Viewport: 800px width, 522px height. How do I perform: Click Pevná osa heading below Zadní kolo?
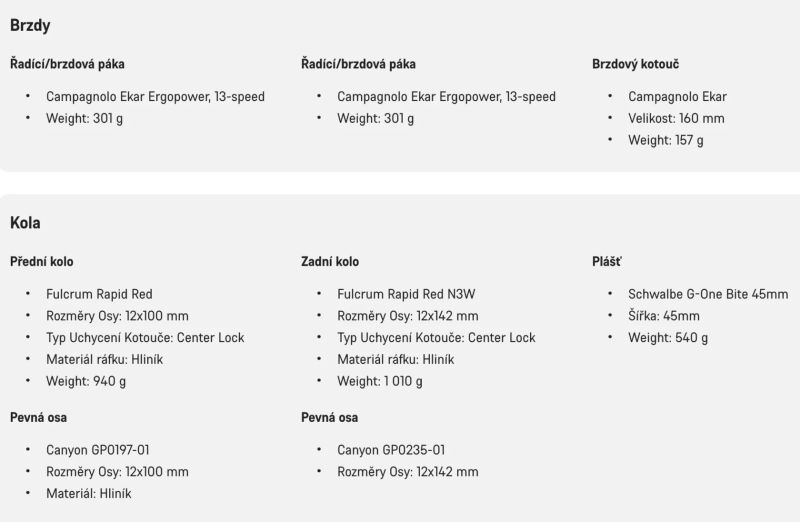pos(329,417)
